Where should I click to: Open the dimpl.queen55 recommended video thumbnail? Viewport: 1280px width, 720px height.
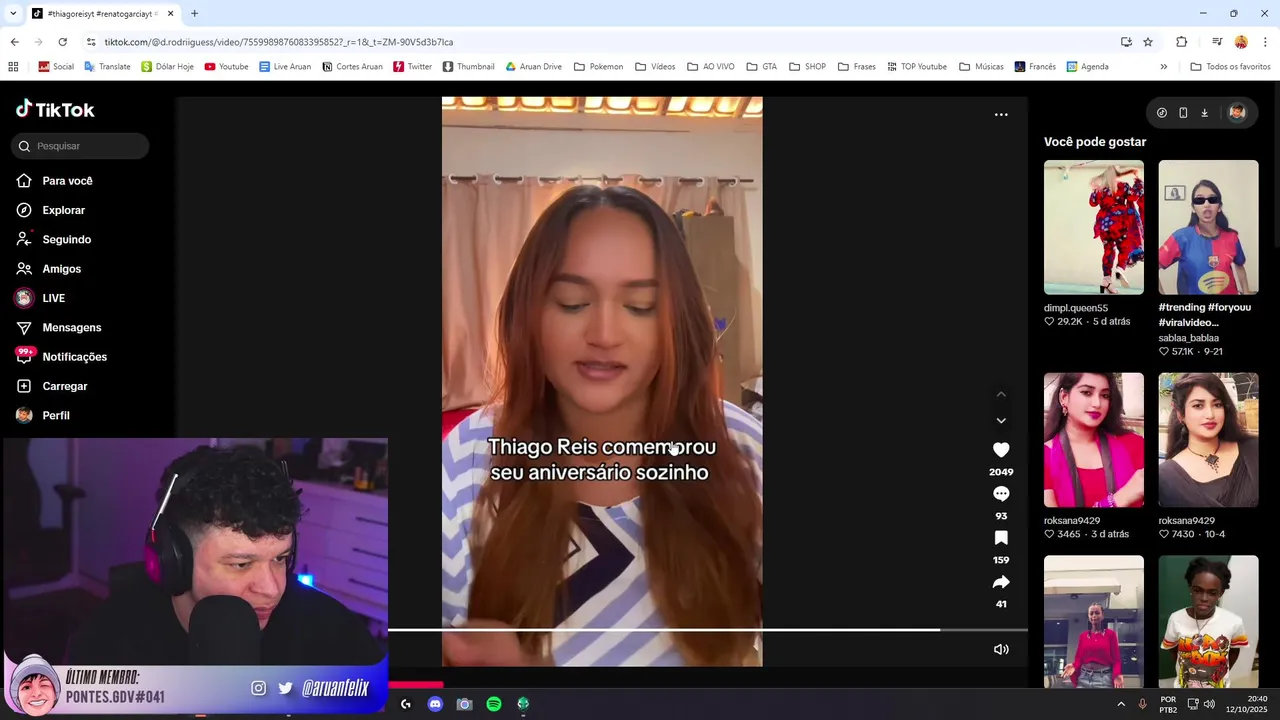click(x=1094, y=227)
